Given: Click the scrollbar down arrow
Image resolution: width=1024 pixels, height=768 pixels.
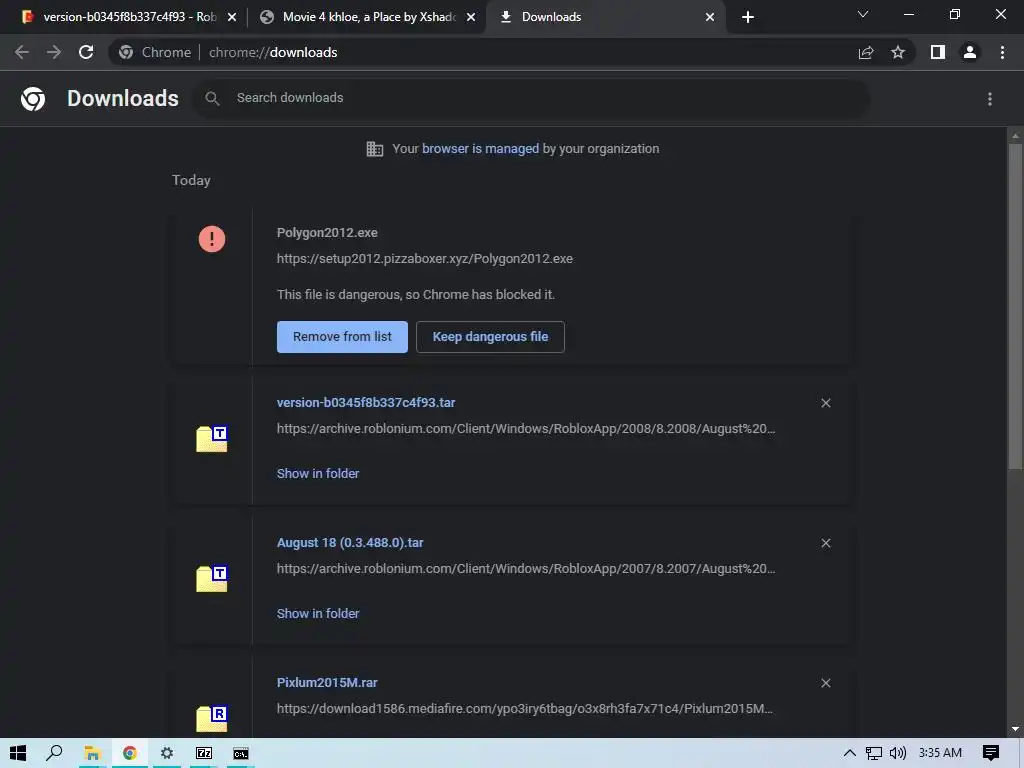Looking at the screenshot, I should coord(1015,729).
